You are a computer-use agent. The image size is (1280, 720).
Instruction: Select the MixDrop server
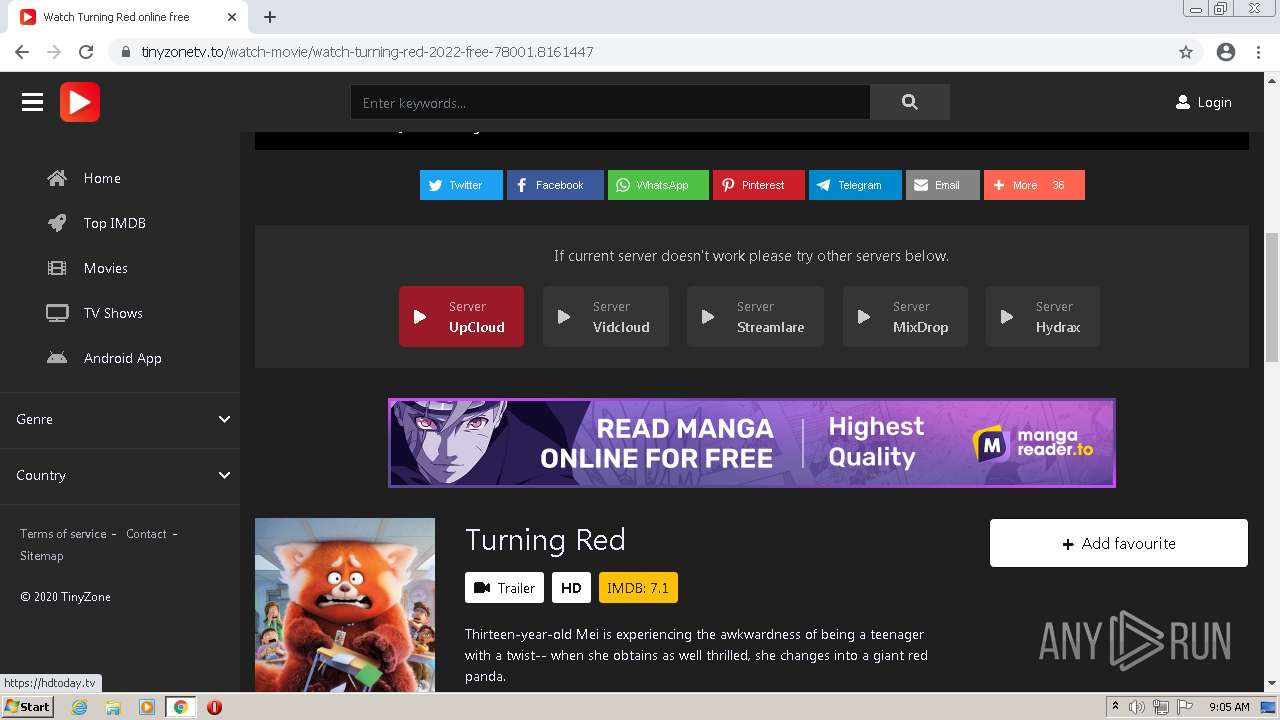(905, 317)
